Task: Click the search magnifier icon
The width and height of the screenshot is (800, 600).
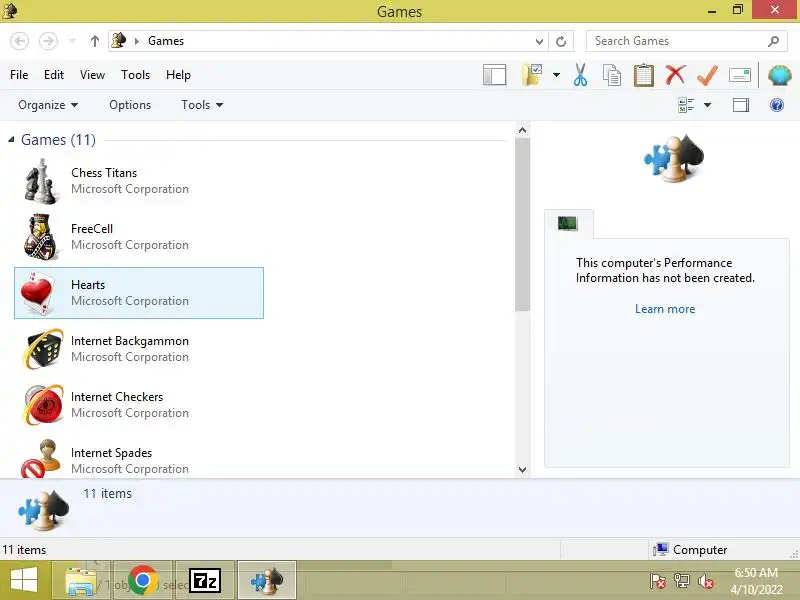Action: tap(773, 41)
